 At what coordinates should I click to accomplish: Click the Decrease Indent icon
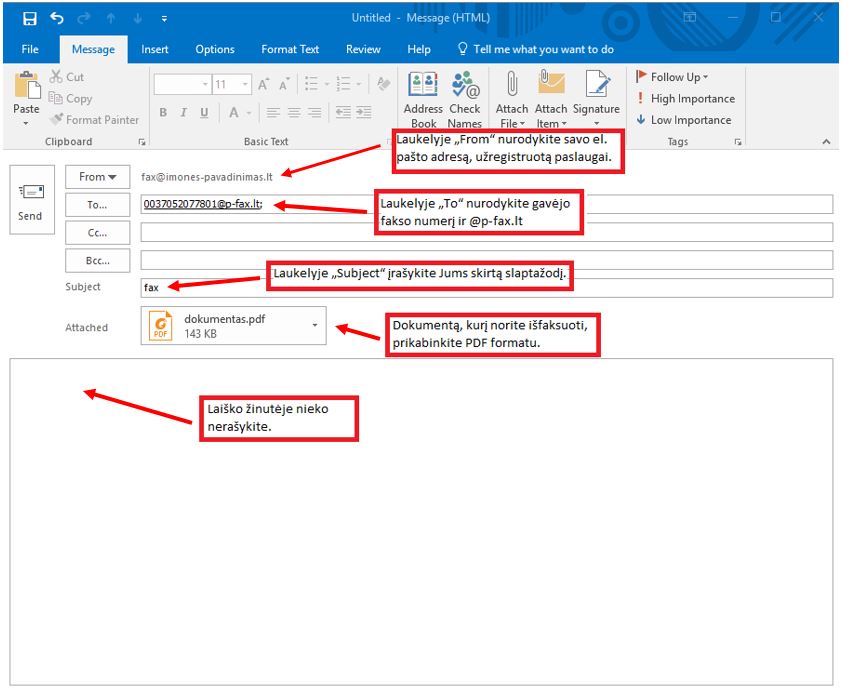[x=343, y=112]
